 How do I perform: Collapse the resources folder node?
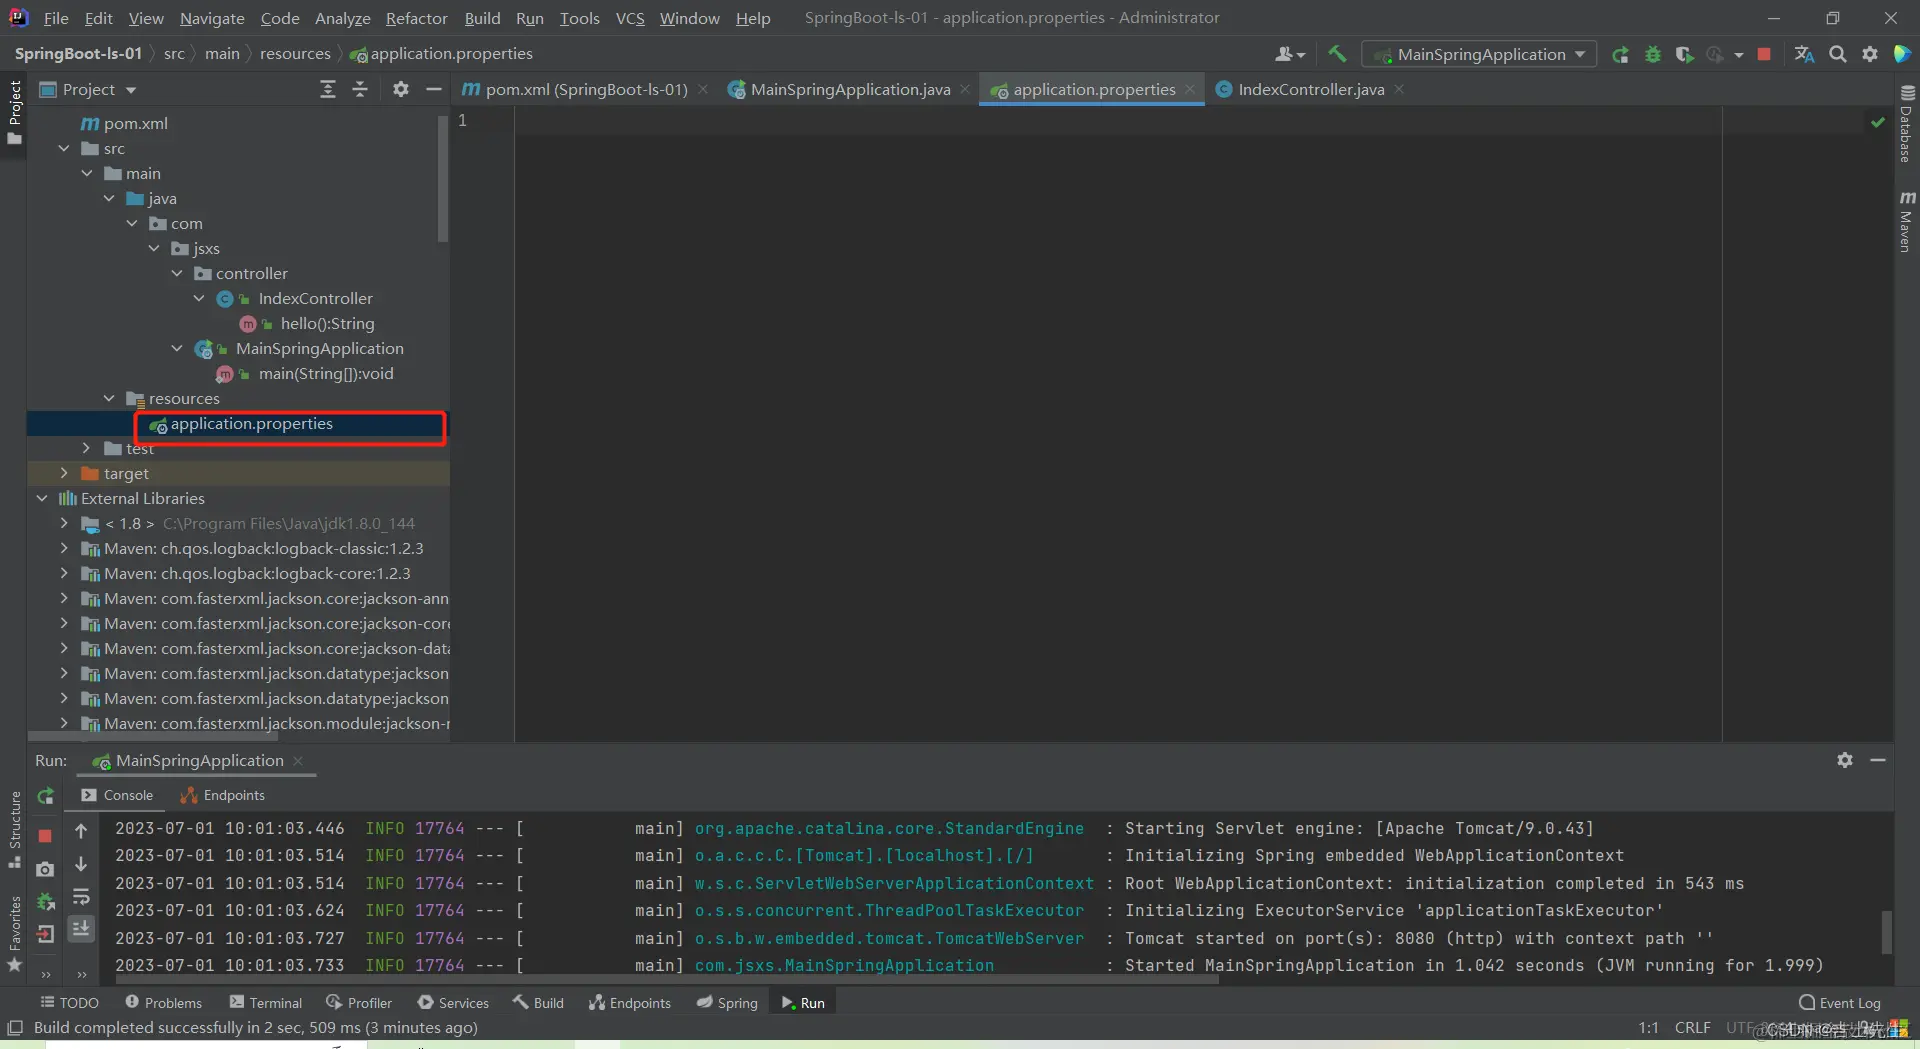(x=109, y=399)
